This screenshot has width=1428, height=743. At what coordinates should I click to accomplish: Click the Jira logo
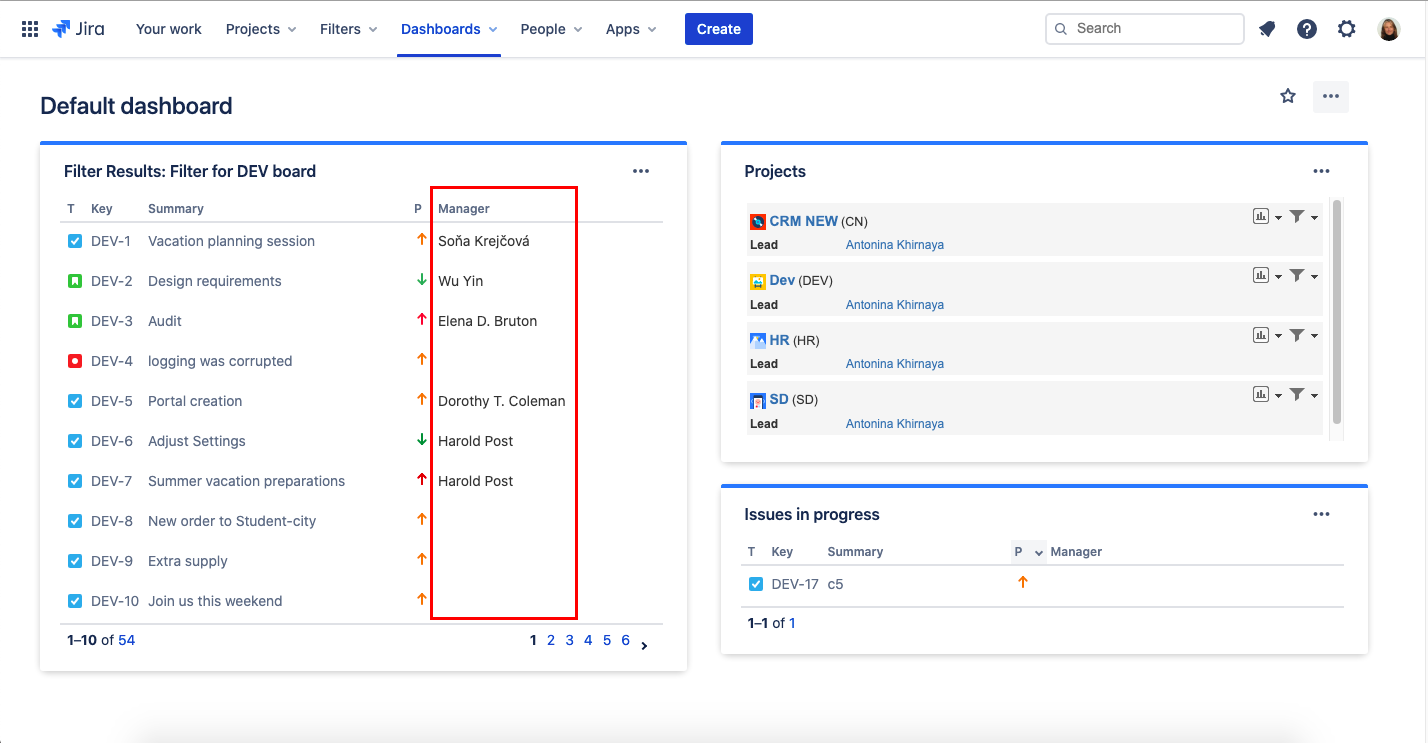point(78,29)
